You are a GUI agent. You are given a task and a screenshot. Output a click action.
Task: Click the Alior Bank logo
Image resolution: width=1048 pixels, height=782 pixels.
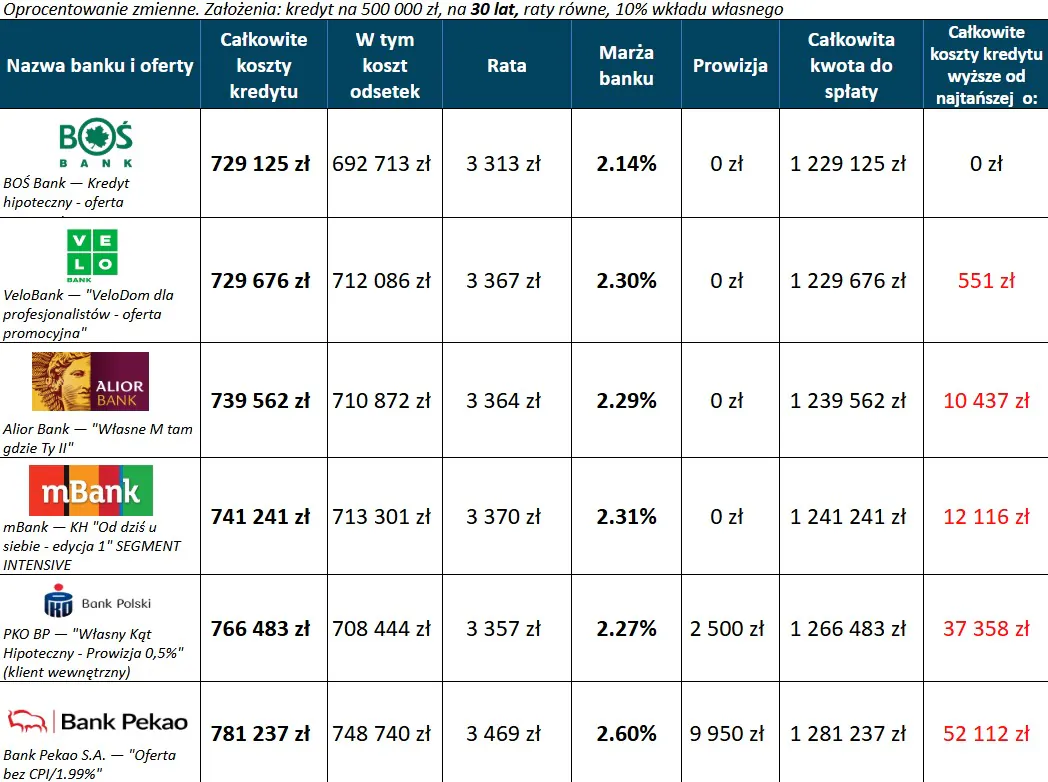point(90,381)
